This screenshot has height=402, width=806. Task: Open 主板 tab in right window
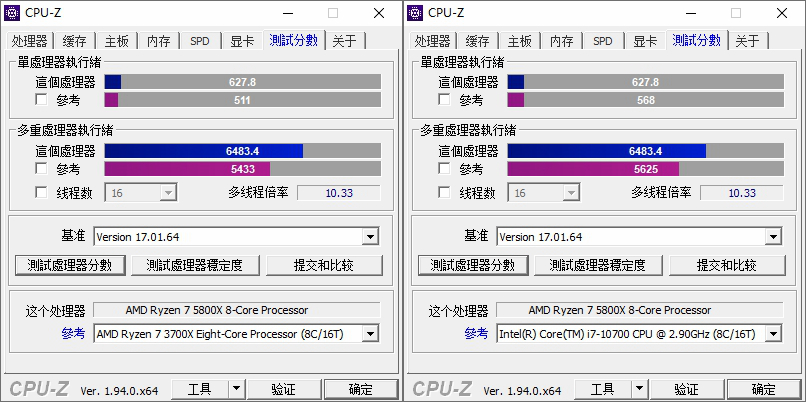coord(520,41)
